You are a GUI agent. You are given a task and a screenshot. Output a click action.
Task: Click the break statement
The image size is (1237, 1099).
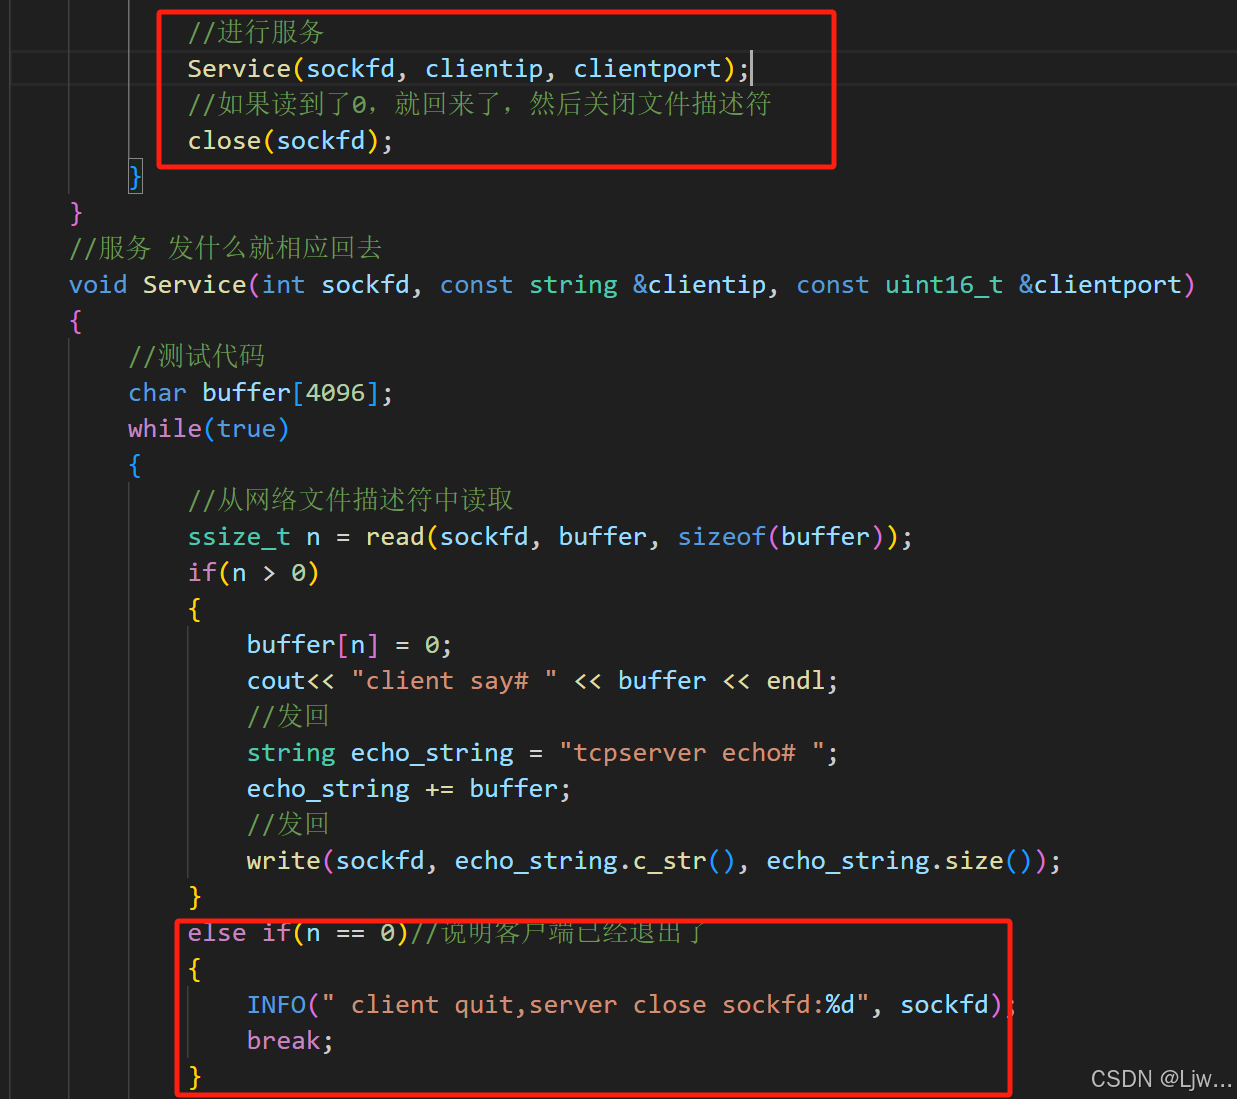(283, 1041)
